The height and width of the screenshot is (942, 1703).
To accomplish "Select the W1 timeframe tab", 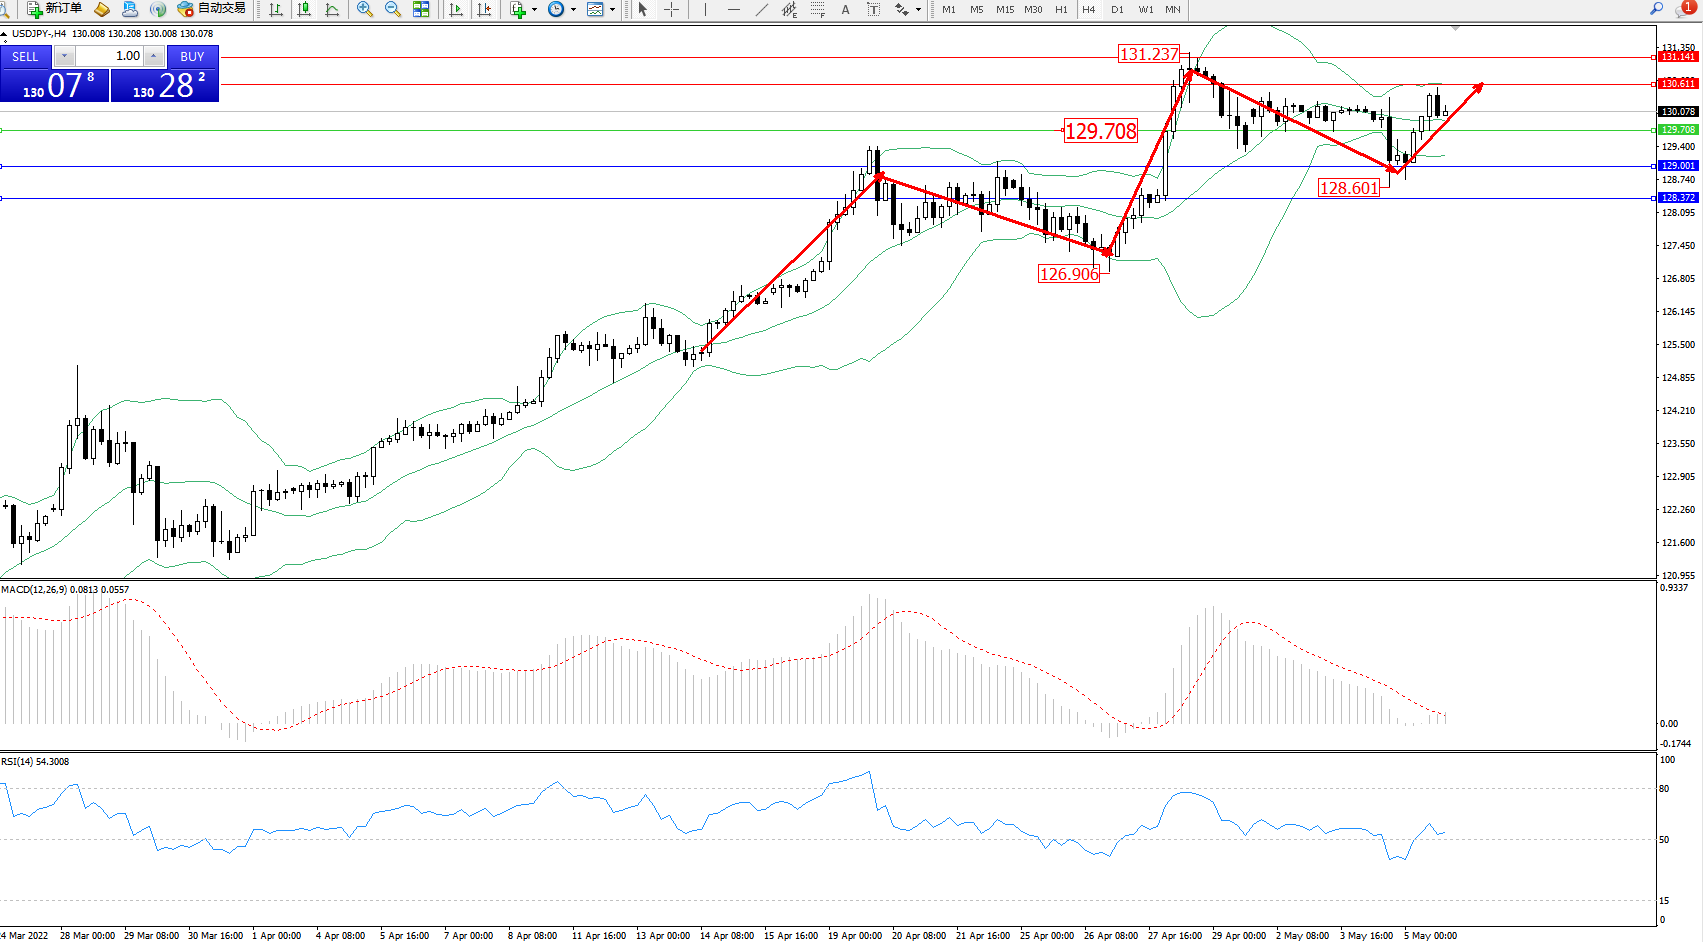I will coord(1146,9).
